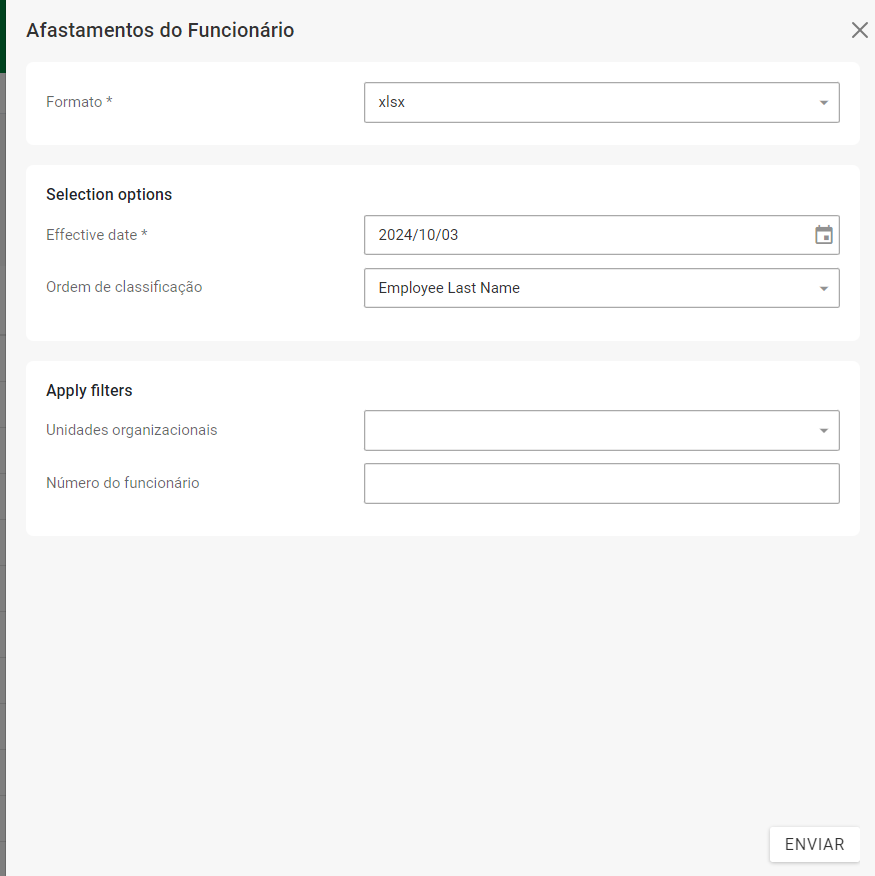
Task: Close the Afastamentos do Funcionário dialog
Action: (859, 30)
